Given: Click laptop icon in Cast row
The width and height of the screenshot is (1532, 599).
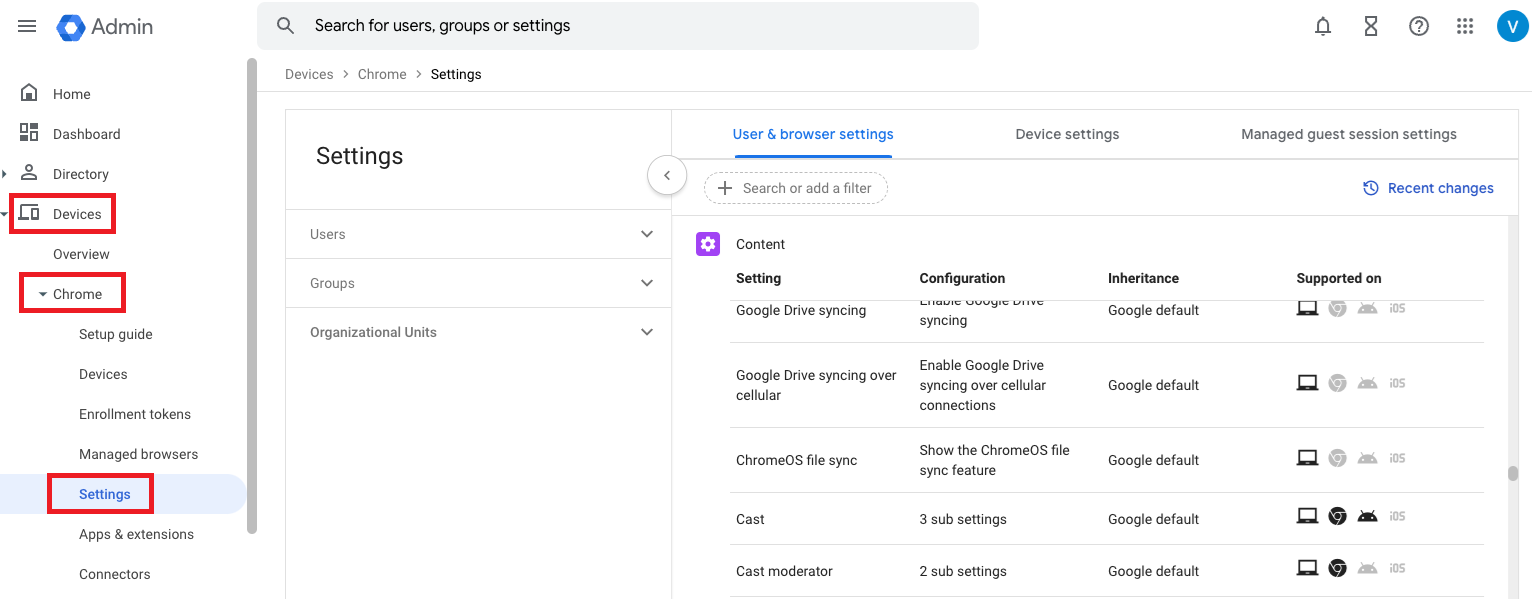Looking at the screenshot, I should pyautogui.click(x=1307, y=516).
